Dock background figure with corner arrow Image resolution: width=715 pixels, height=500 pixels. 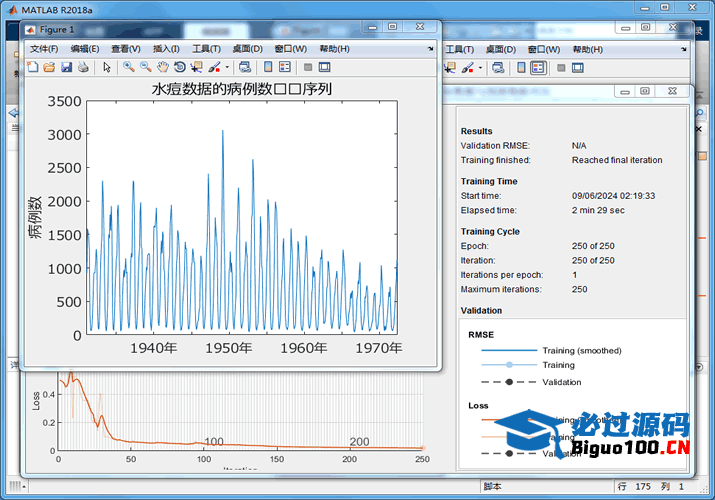684,49
